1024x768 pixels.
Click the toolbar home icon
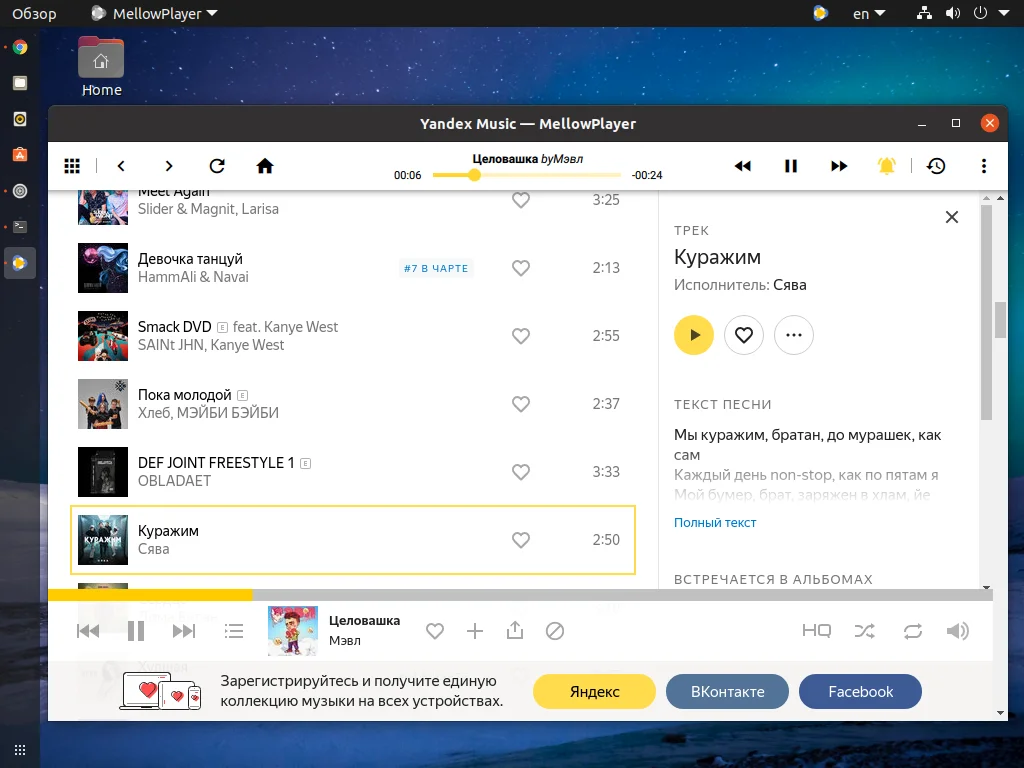point(264,166)
